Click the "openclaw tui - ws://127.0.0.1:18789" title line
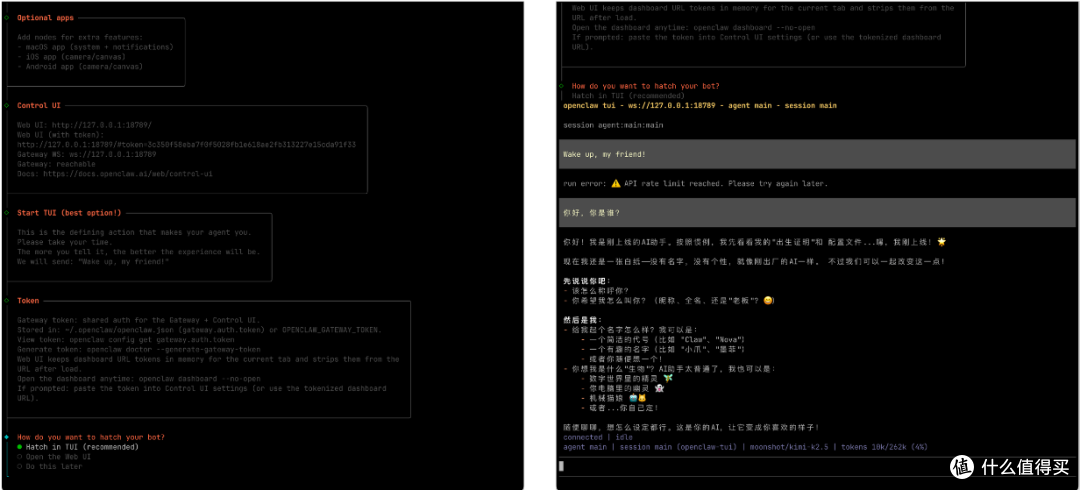The image size is (1080, 490). [700, 105]
